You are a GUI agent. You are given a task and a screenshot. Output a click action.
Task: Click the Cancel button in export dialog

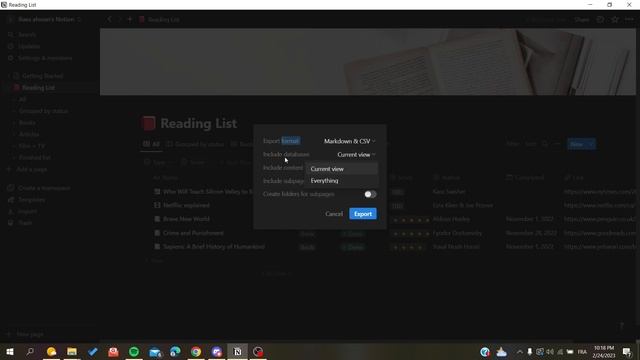point(334,214)
